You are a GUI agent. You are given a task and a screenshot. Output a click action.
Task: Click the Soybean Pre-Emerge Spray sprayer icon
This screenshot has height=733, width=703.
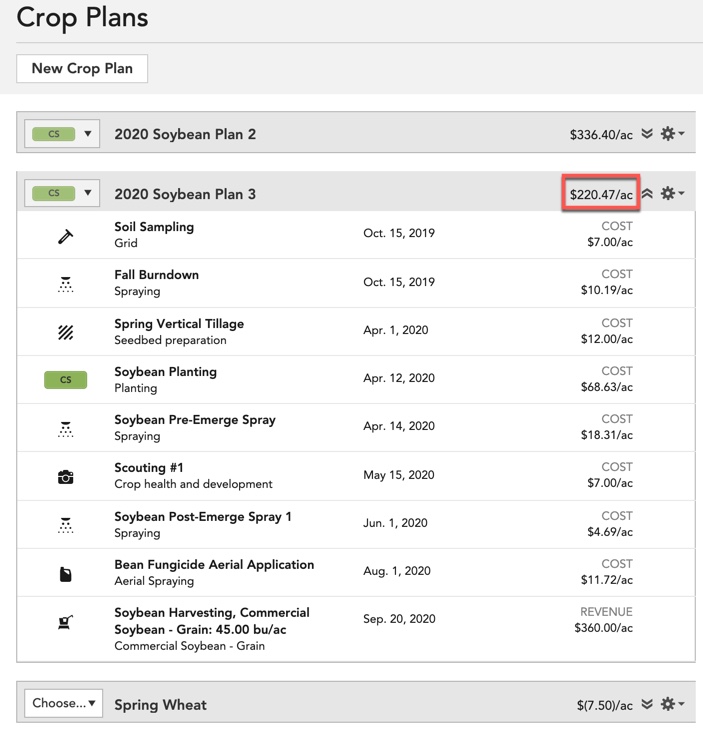(x=65, y=429)
